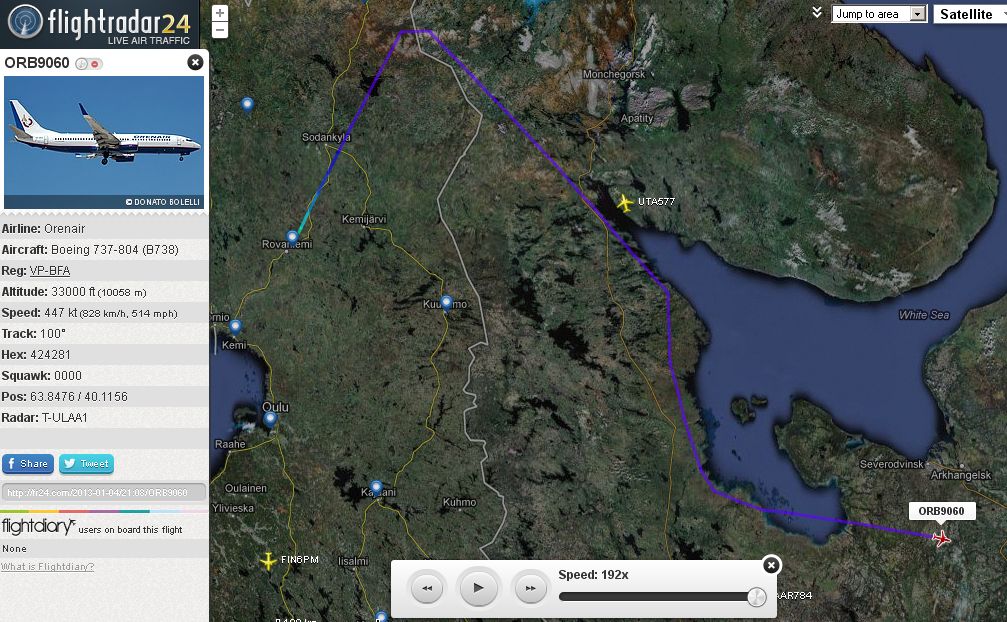1007x622 pixels.
Task: Close the ORB9060 flight info panel
Action: [x=195, y=62]
